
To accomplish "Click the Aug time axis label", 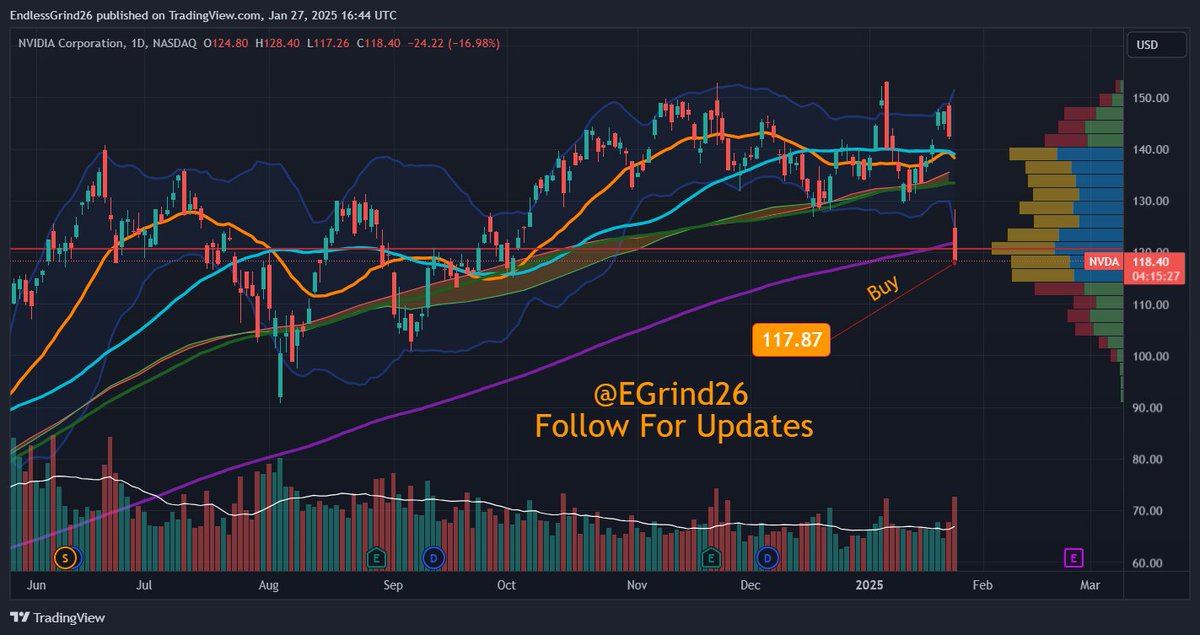I will pyautogui.click(x=268, y=585).
